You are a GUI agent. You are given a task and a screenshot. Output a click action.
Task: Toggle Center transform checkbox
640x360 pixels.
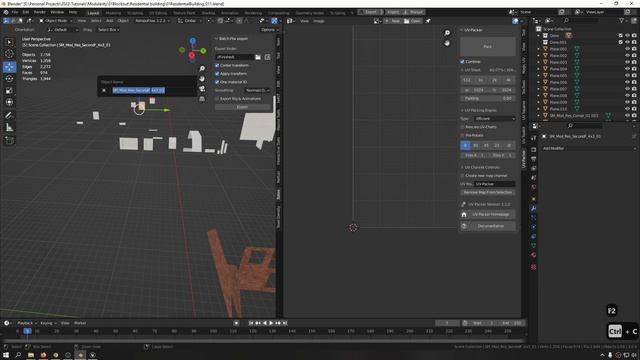point(217,65)
